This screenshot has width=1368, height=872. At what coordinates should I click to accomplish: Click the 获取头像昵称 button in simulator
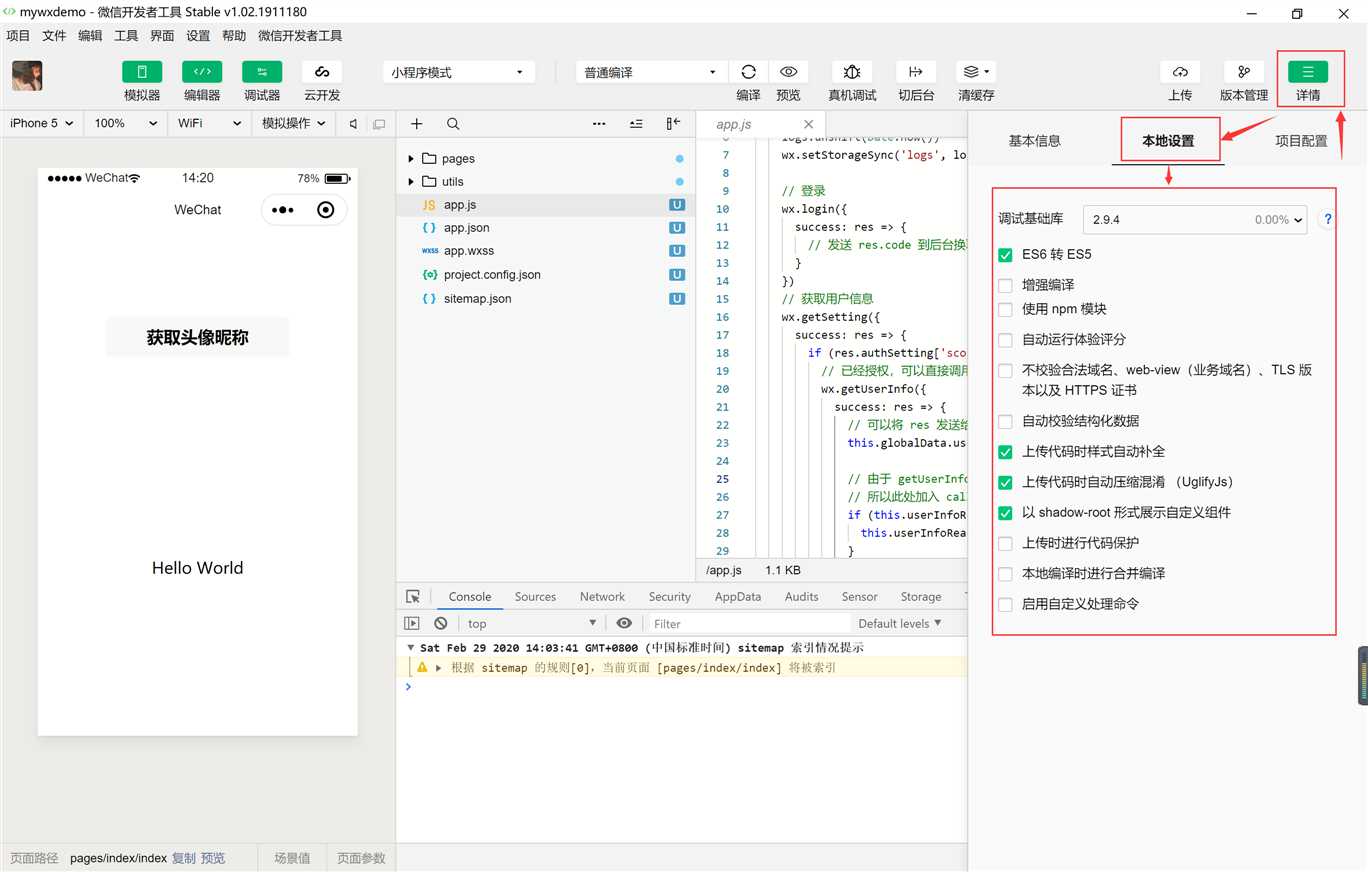198,337
